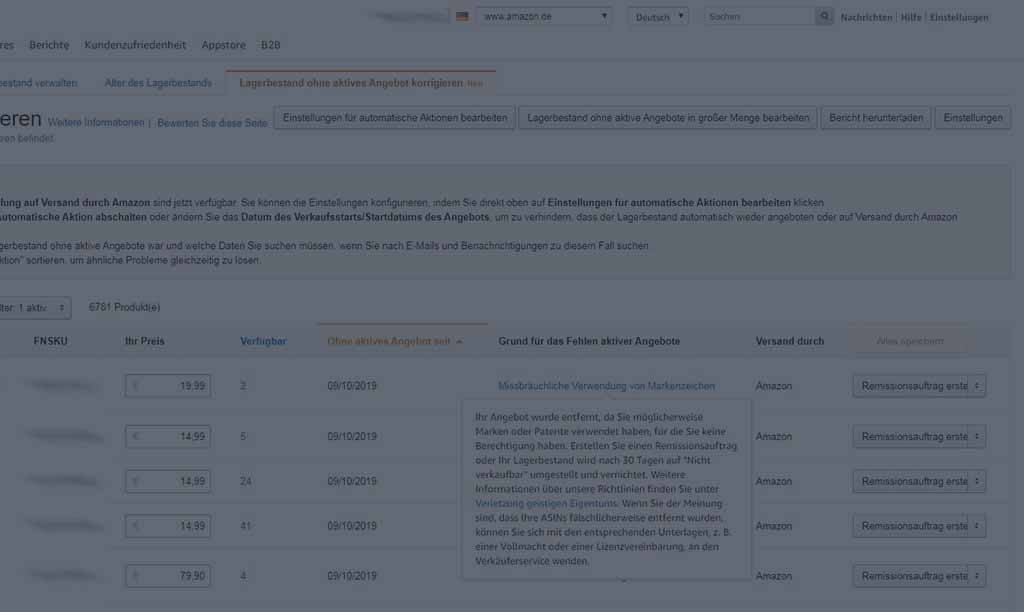Open the filter dropdown showing 1 aktiv
Image resolution: width=1024 pixels, height=612 pixels.
coord(36,308)
